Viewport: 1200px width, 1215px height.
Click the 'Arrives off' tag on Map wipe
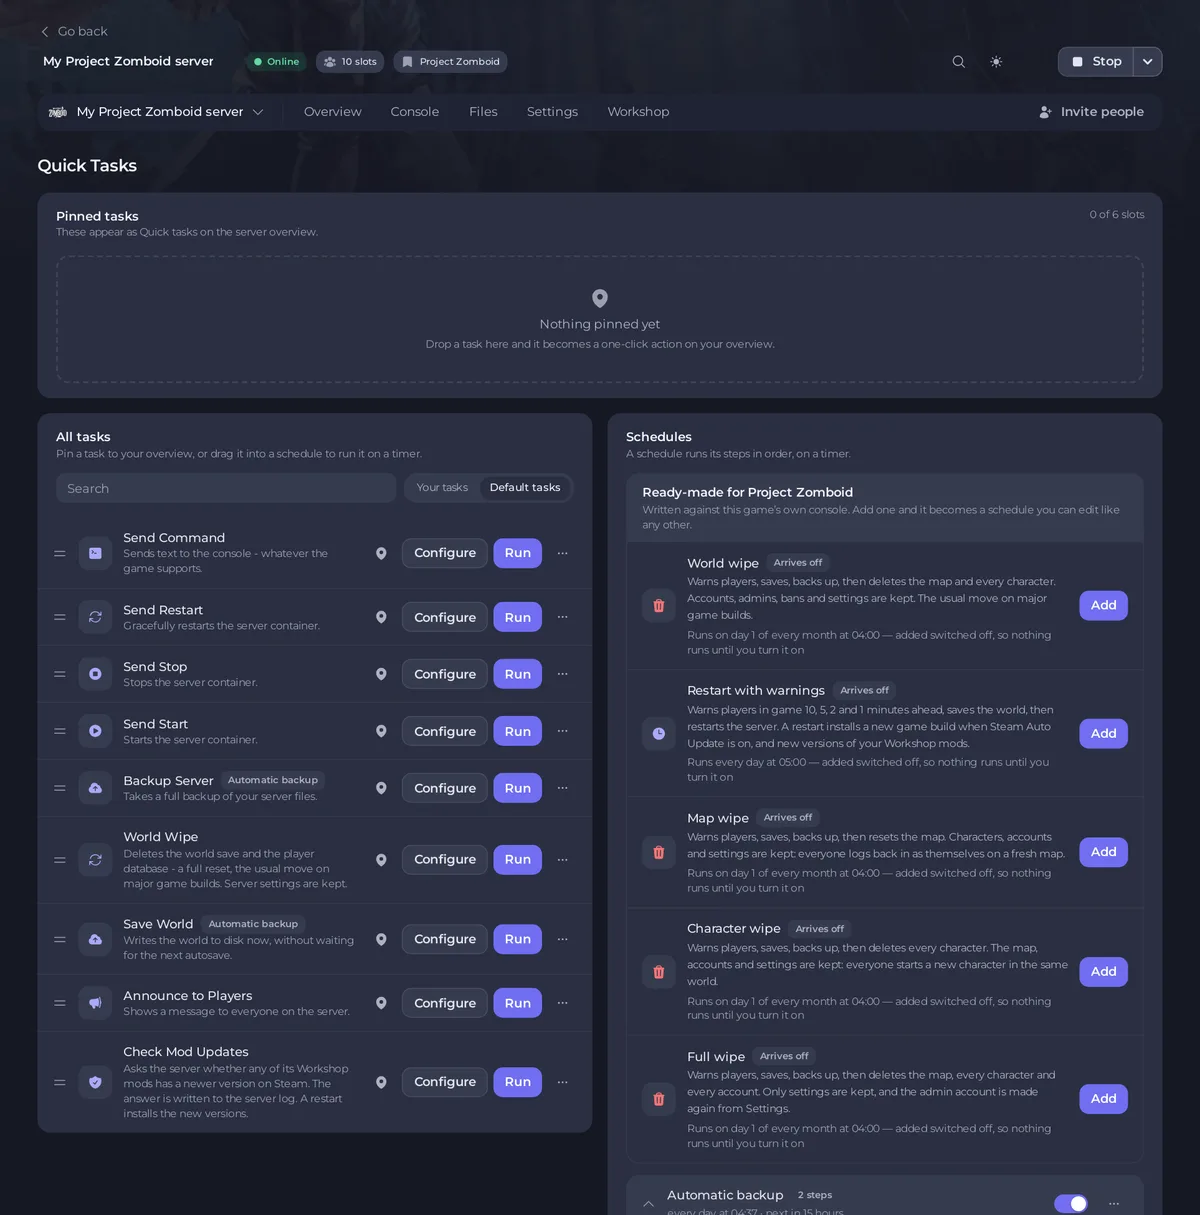point(788,818)
